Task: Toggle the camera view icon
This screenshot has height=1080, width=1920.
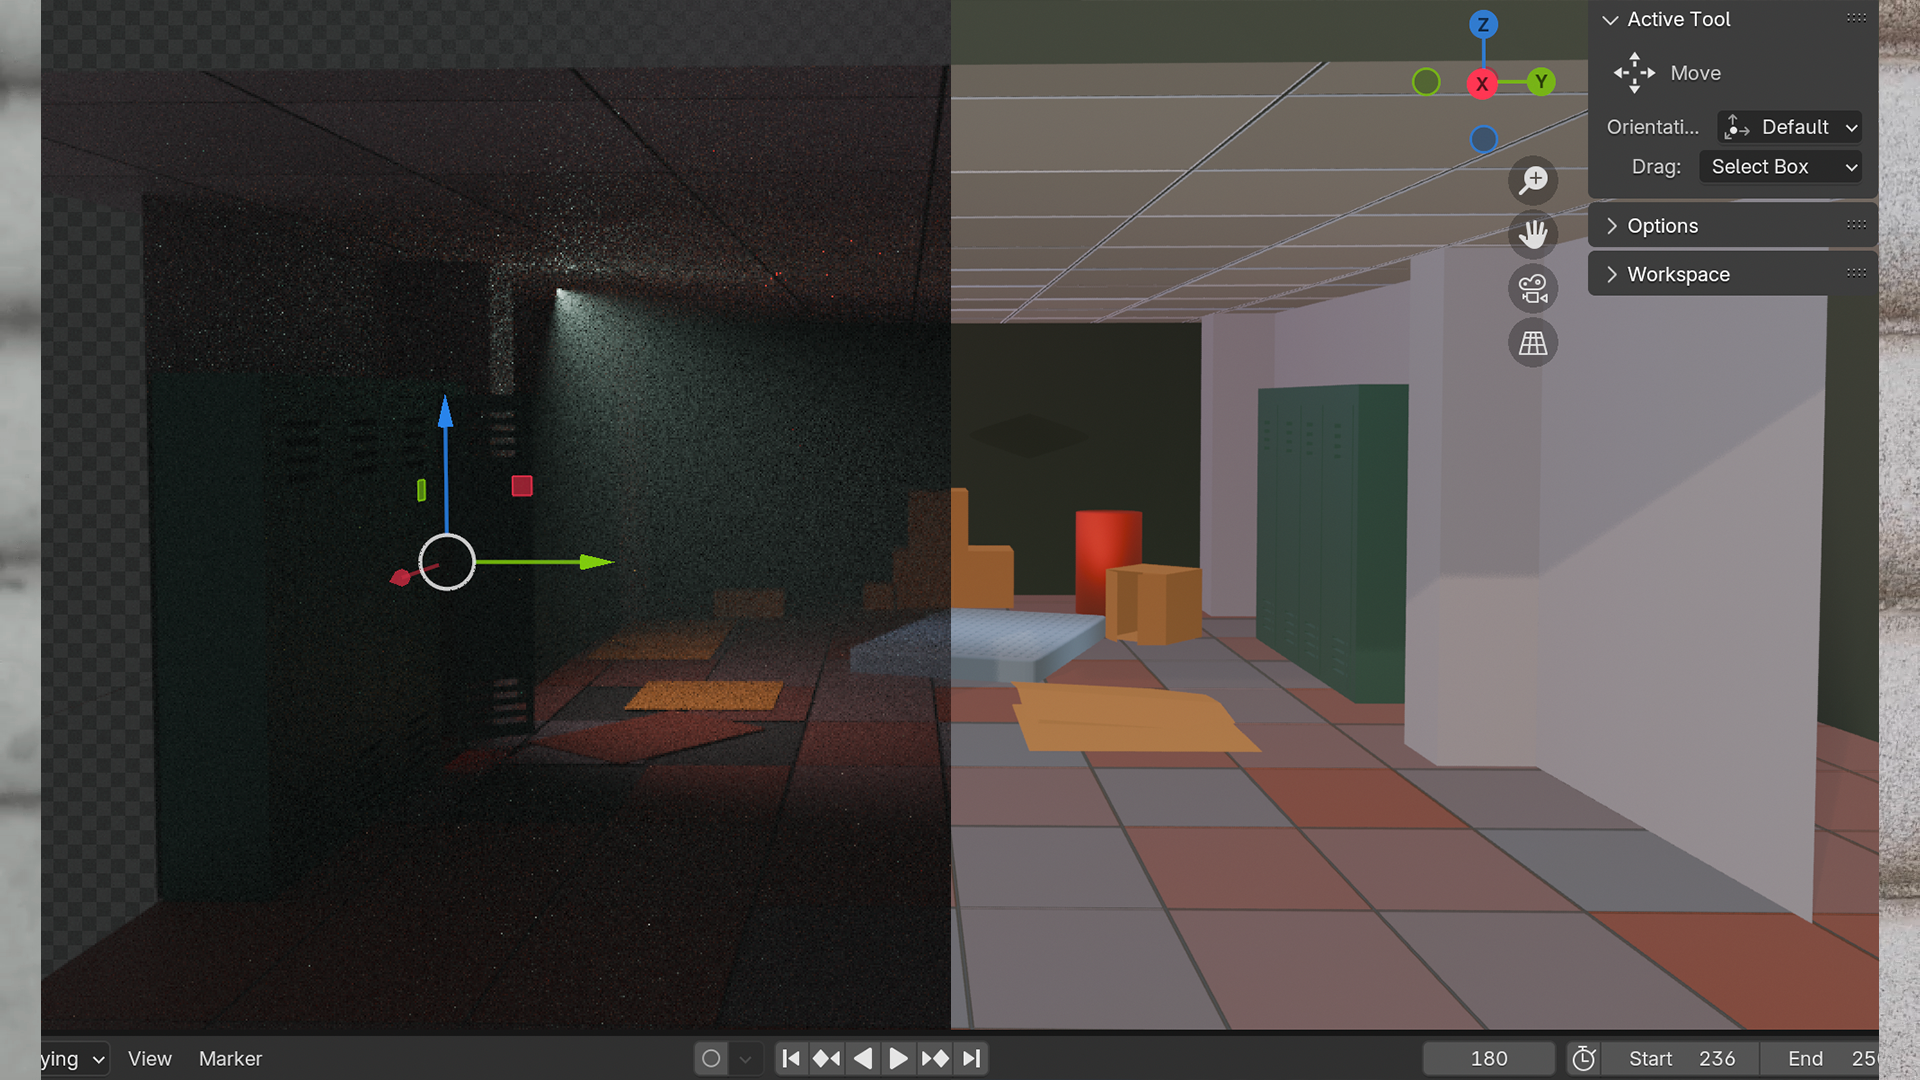Action: click(1533, 289)
